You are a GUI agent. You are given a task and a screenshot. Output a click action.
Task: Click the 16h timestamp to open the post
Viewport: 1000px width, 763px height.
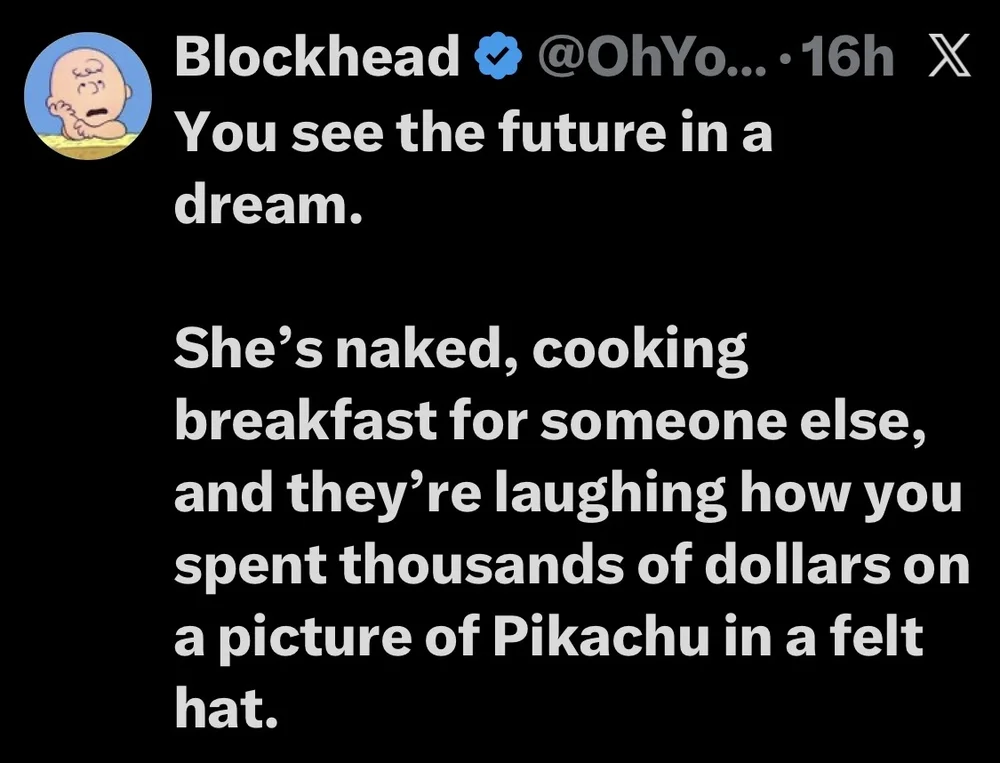click(x=848, y=57)
